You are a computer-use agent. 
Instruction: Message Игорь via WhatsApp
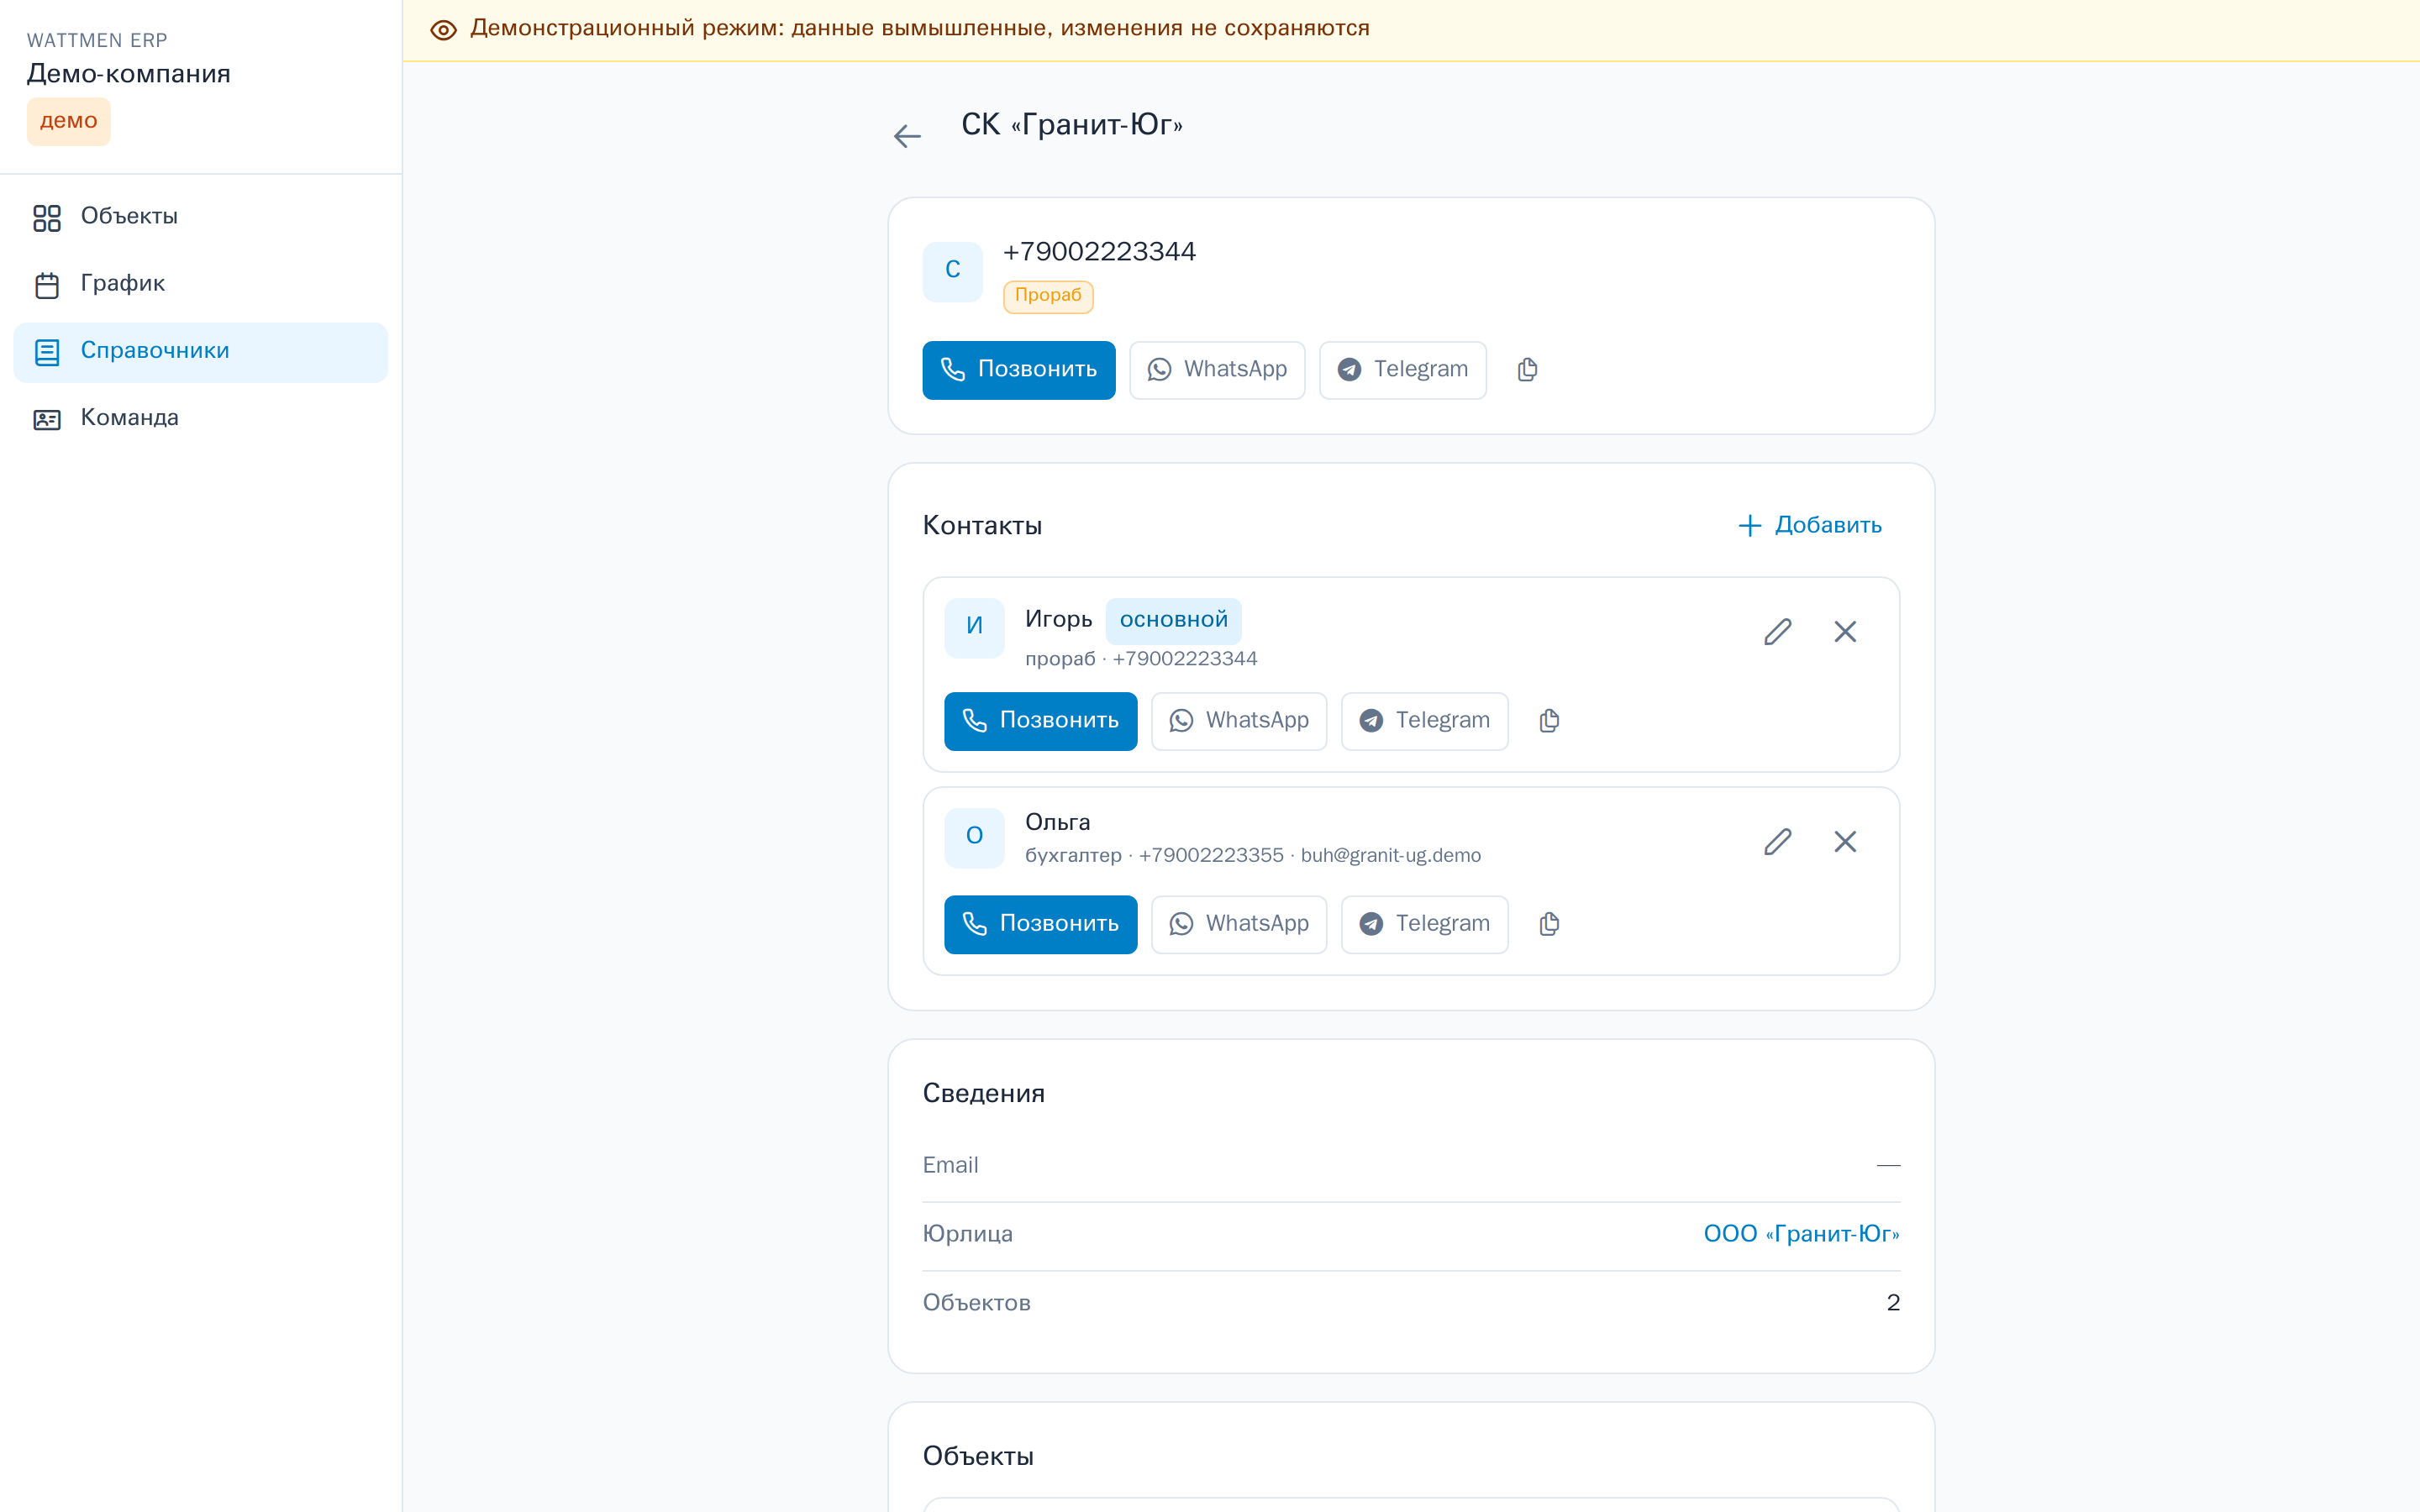(x=1239, y=721)
